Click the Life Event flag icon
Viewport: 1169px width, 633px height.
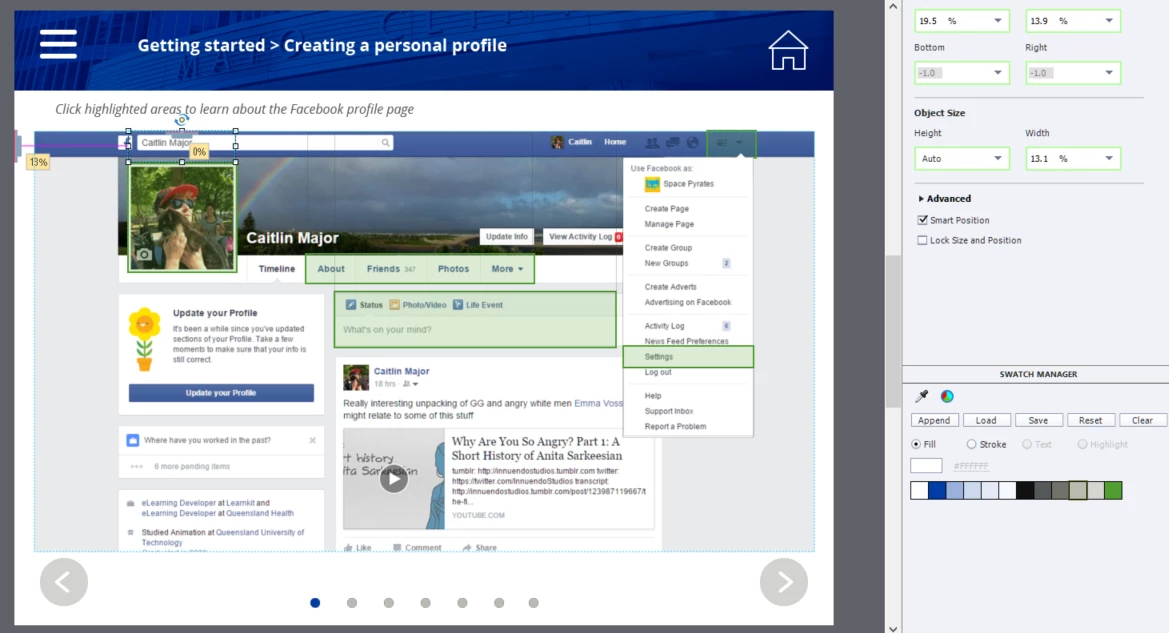pos(458,305)
